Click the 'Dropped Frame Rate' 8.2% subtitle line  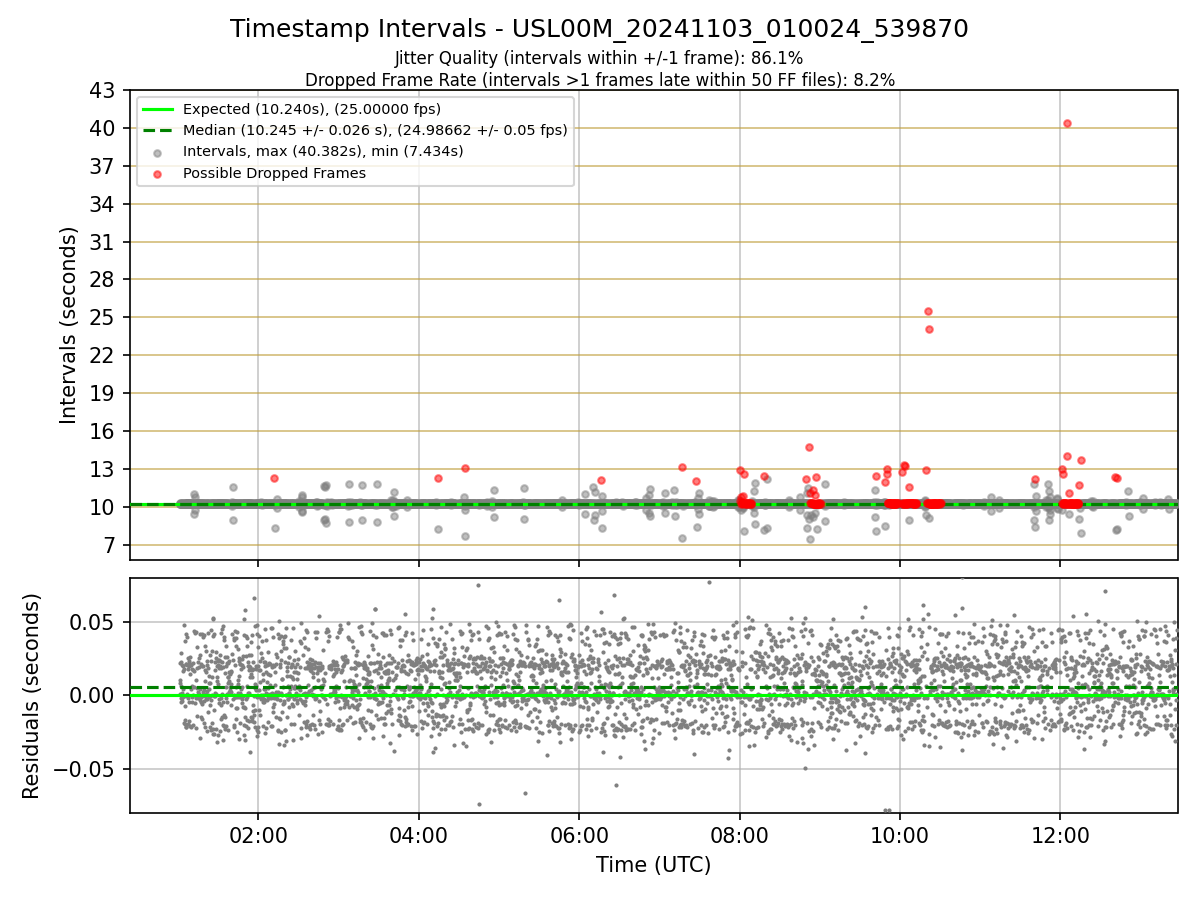tap(599, 79)
